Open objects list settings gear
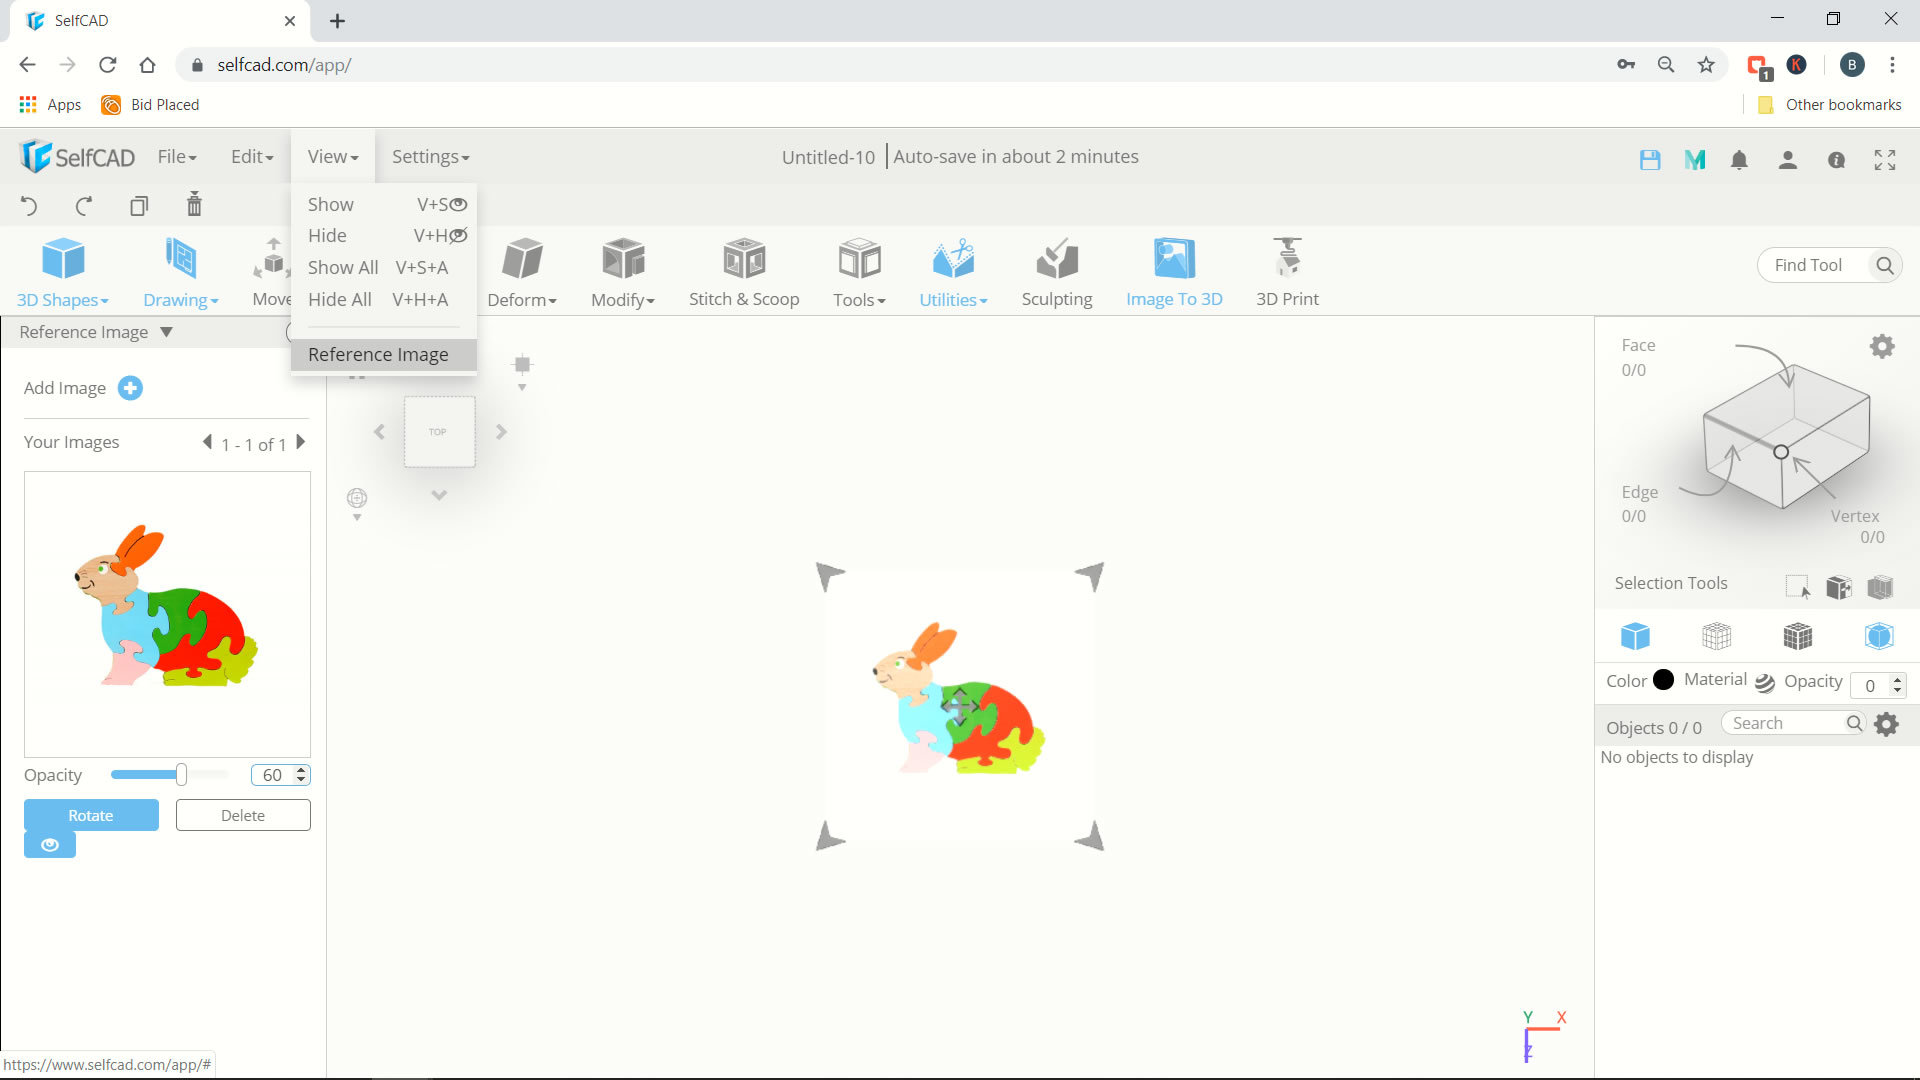The width and height of the screenshot is (1920, 1080). (x=1886, y=724)
